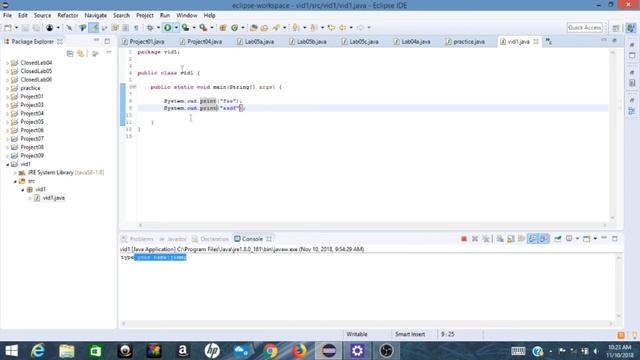Click the Open Console icon
This screenshot has height=360, width=640.
(587, 239)
